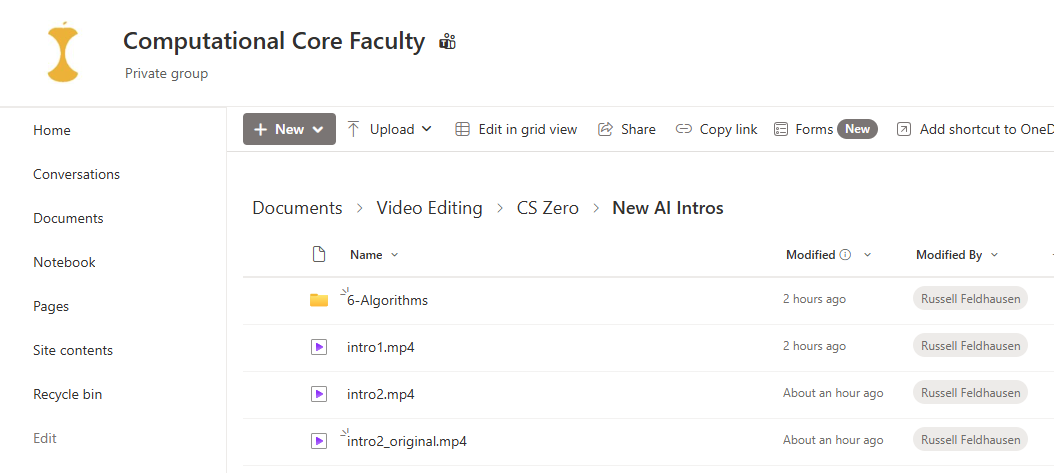This screenshot has height=473, width=1054.
Task: Open the 6-Algorithms folder name
Action: 387,300
